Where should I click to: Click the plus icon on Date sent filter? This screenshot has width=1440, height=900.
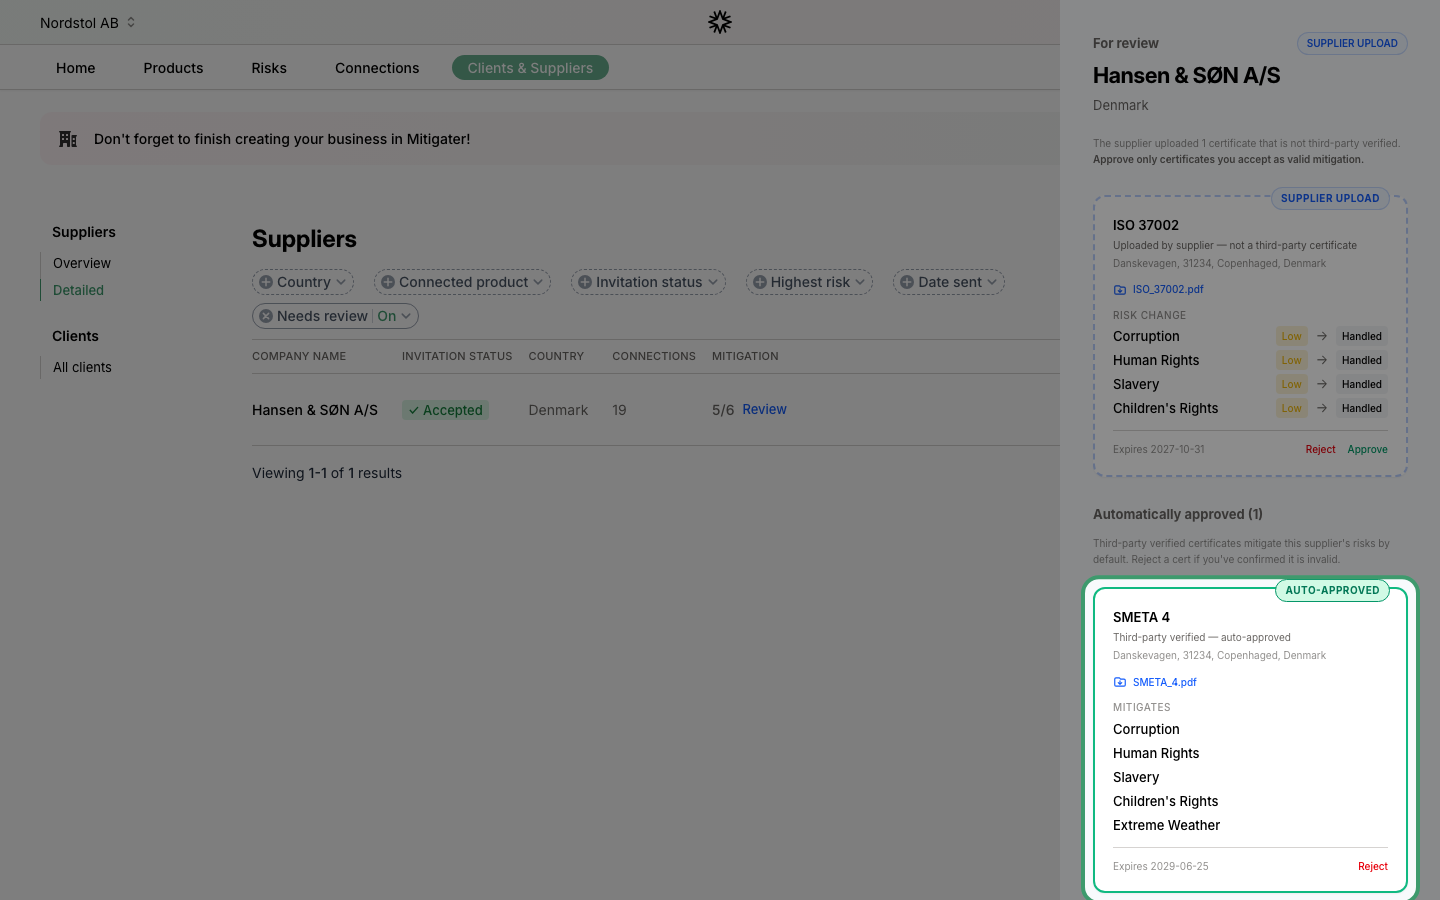[907, 282]
